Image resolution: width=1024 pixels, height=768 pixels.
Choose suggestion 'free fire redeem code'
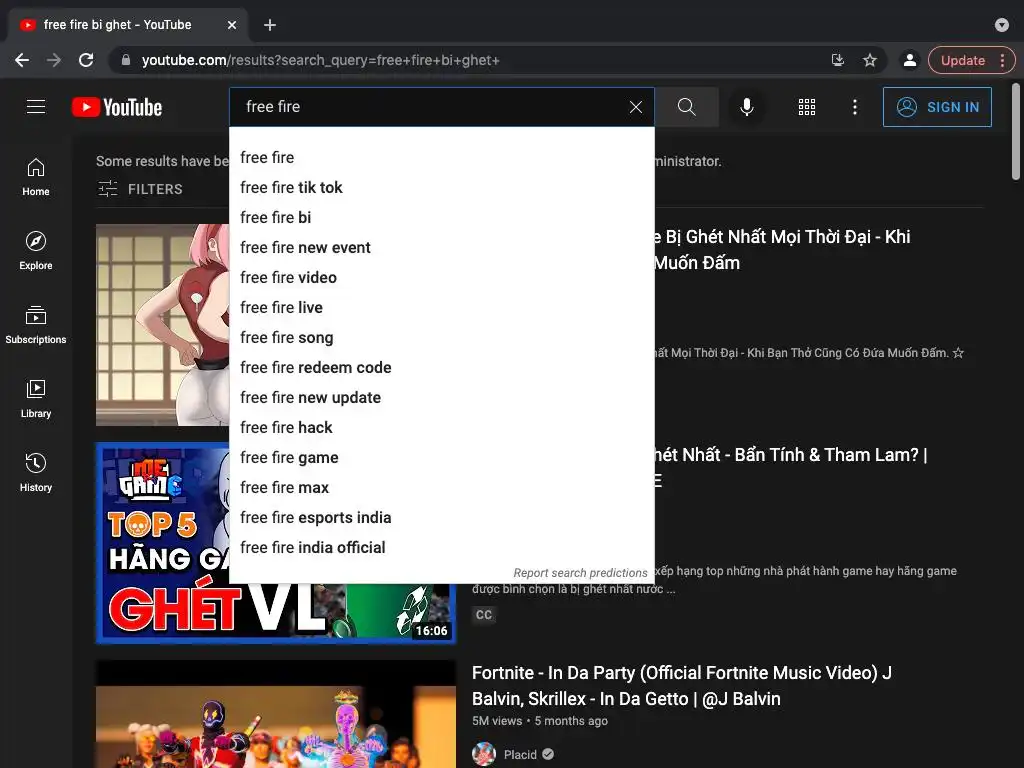click(442, 368)
